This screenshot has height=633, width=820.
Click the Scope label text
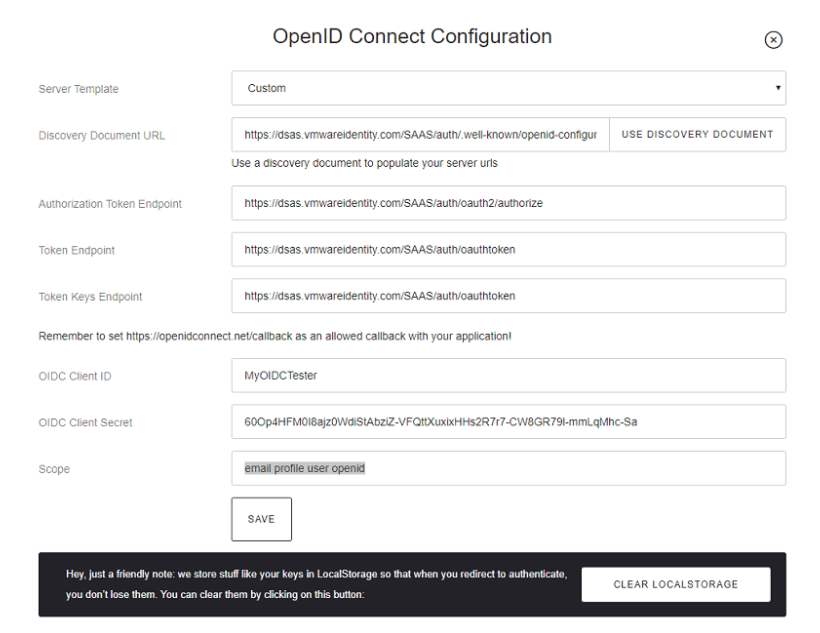click(x=54, y=469)
